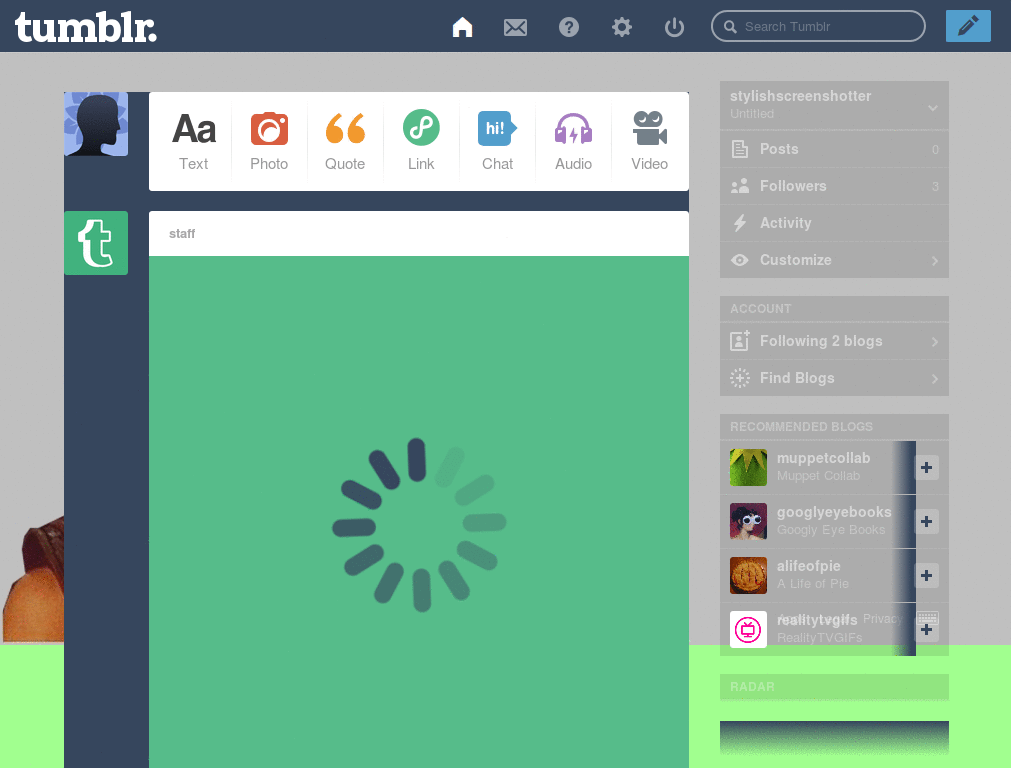Create a Link post
Screen dimensions: 1024x768
(x=421, y=142)
